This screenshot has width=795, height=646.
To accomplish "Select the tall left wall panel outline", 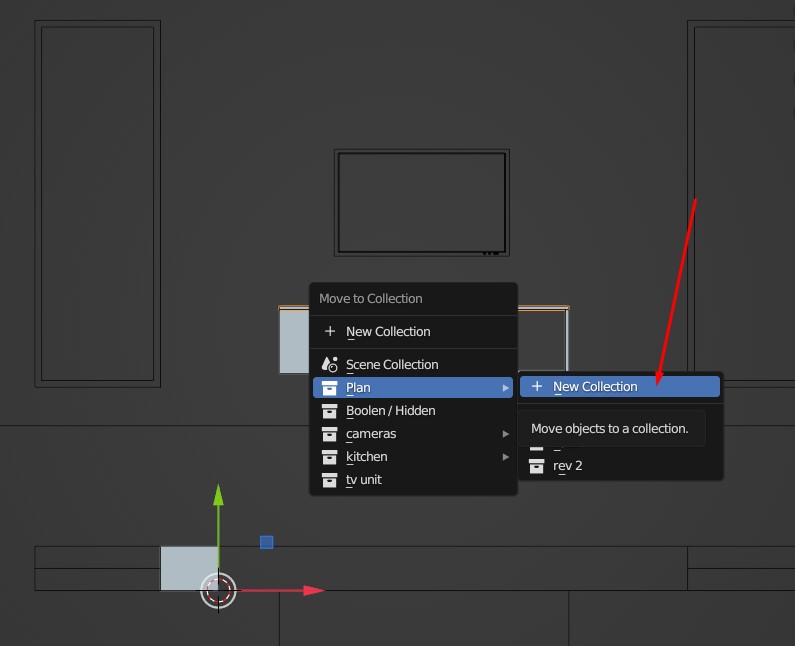I will click(x=97, y=204).
